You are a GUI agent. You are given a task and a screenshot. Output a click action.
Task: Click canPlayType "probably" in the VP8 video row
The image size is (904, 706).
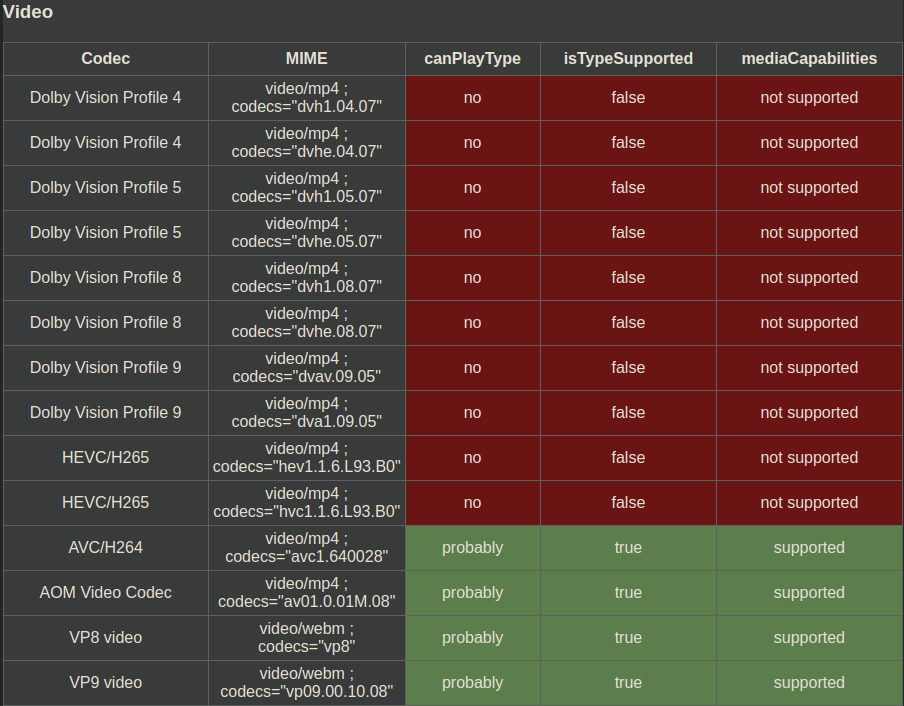[473, 637]
